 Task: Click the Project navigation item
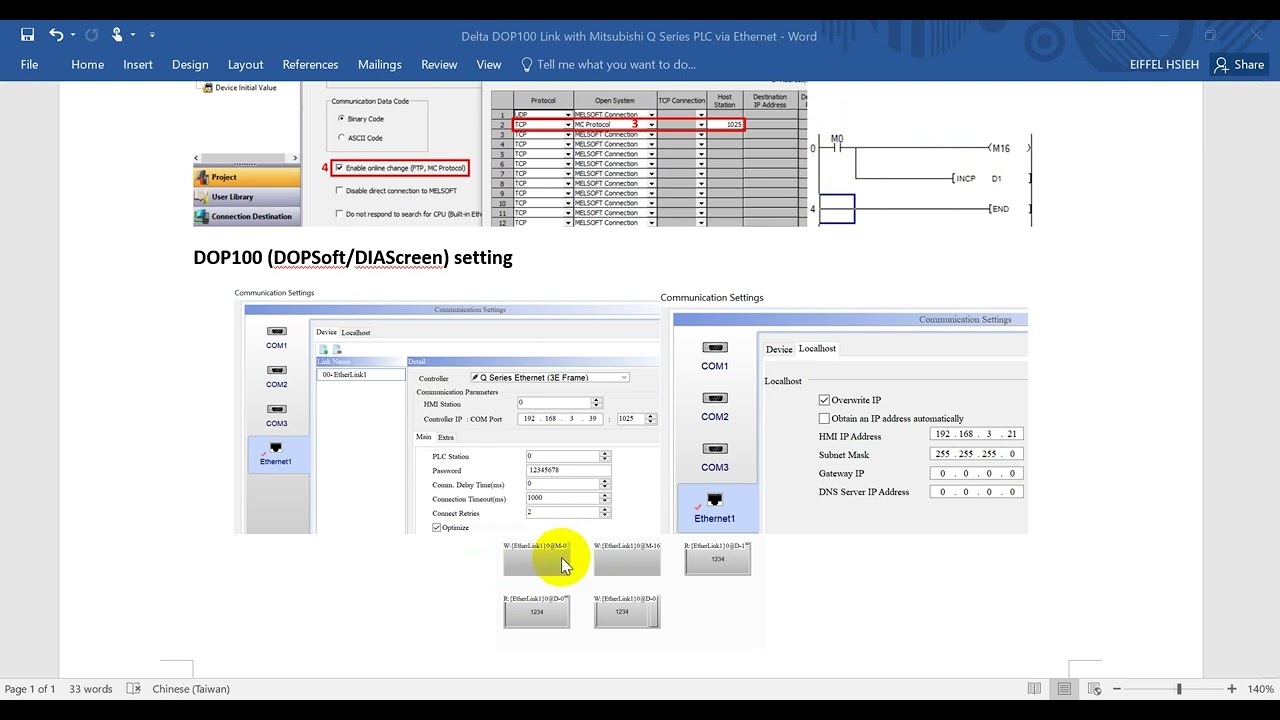(x=247, y=177)
